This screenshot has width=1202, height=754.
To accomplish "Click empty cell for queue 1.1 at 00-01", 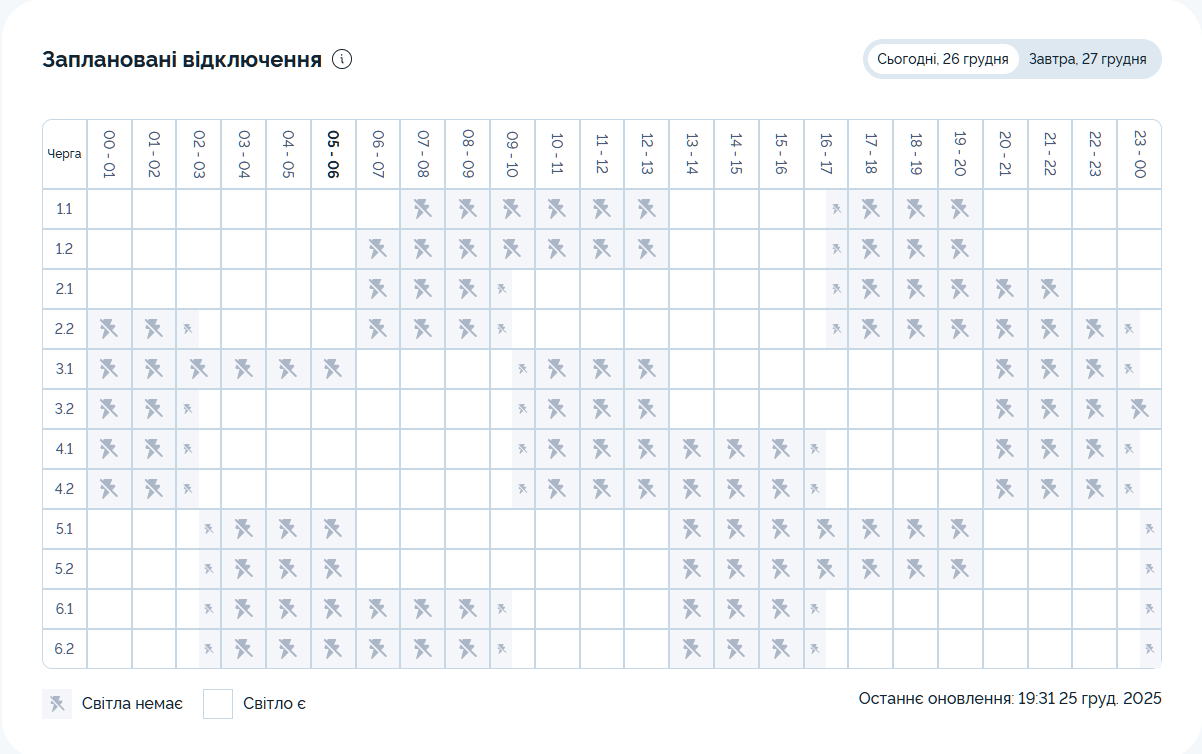I will pyautogui.click(x=109, y=209).
